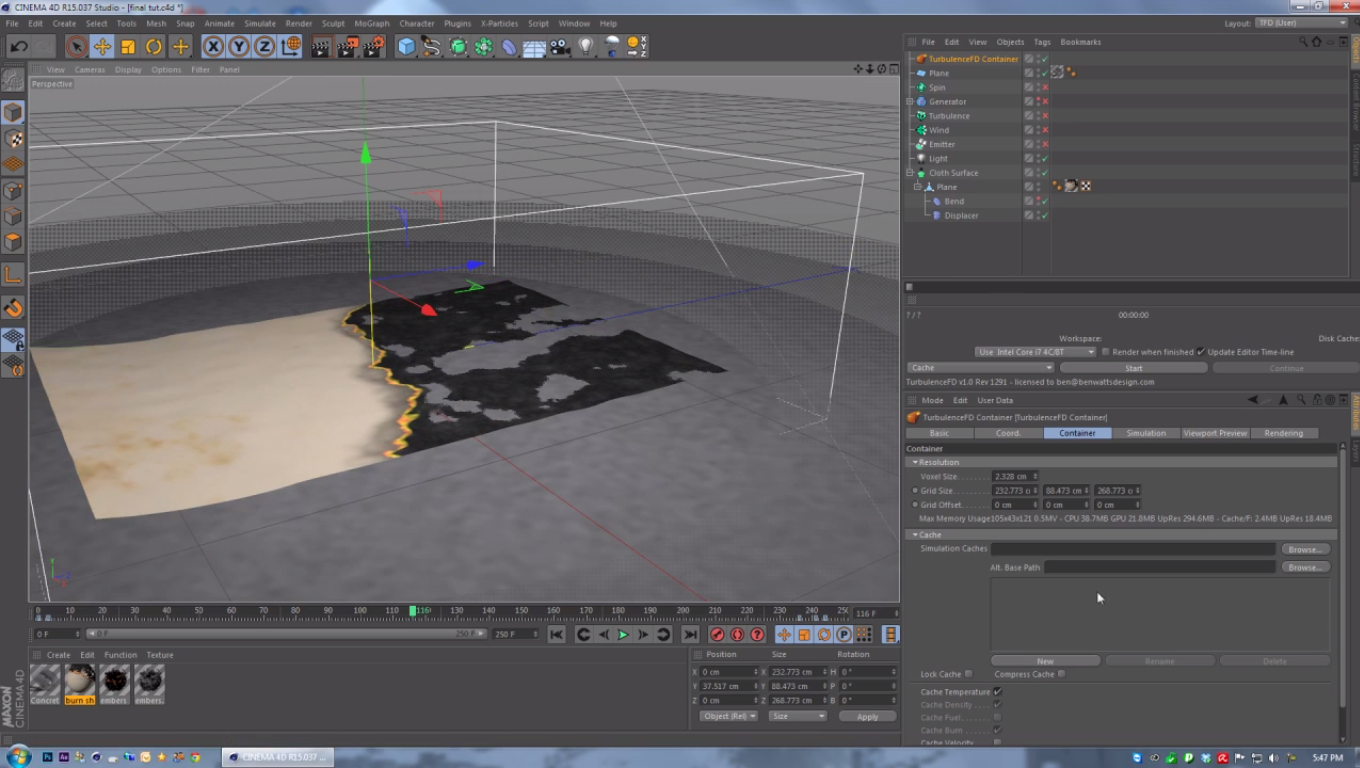1360x768 pixels.
Task: Open the spline pen tools icon
Action: pos(432,46)
